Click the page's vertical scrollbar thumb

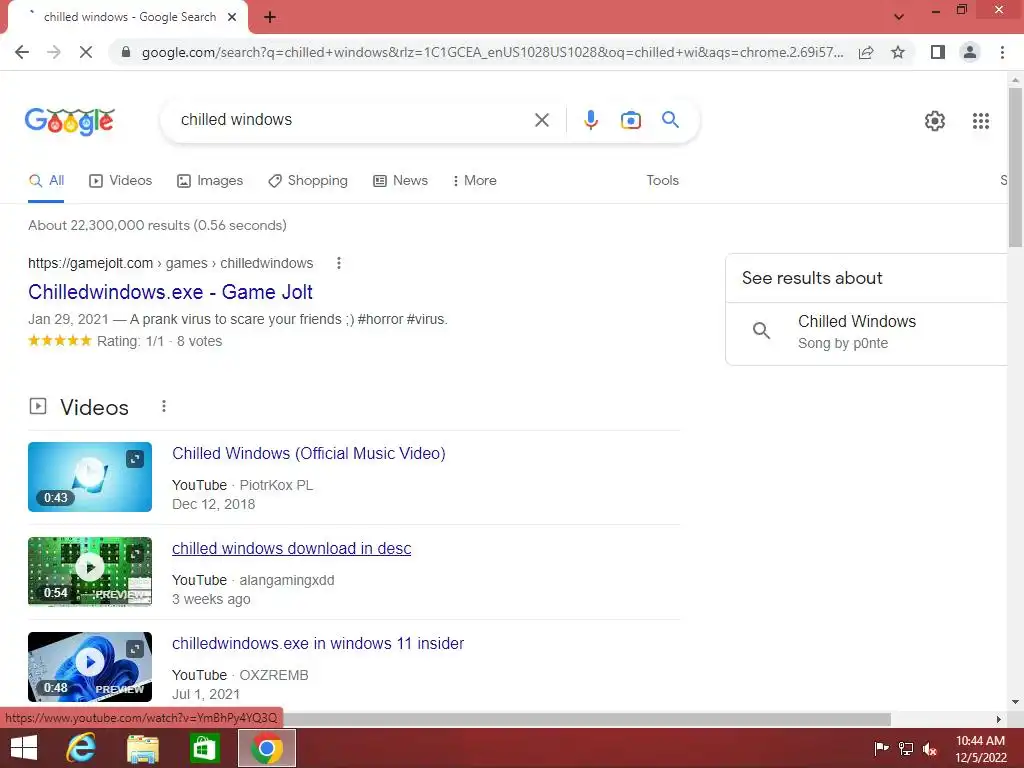click(x=1015, y=167)
